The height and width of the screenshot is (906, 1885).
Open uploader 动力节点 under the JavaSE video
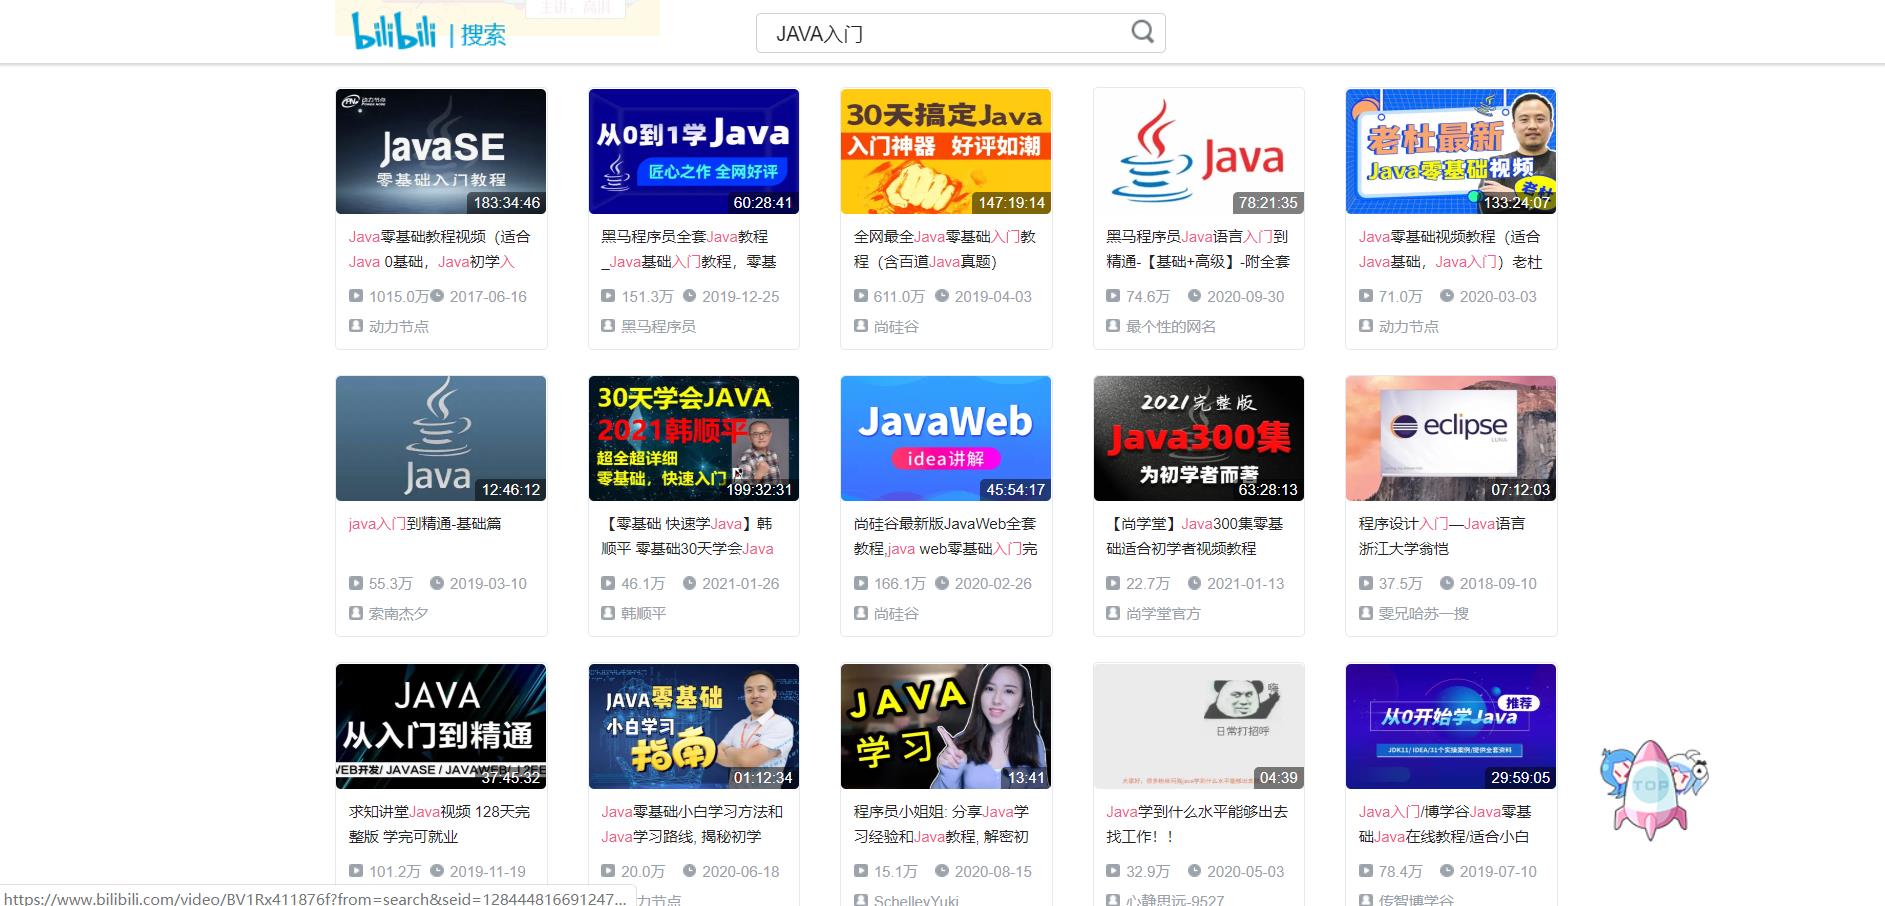pos(399,327)
